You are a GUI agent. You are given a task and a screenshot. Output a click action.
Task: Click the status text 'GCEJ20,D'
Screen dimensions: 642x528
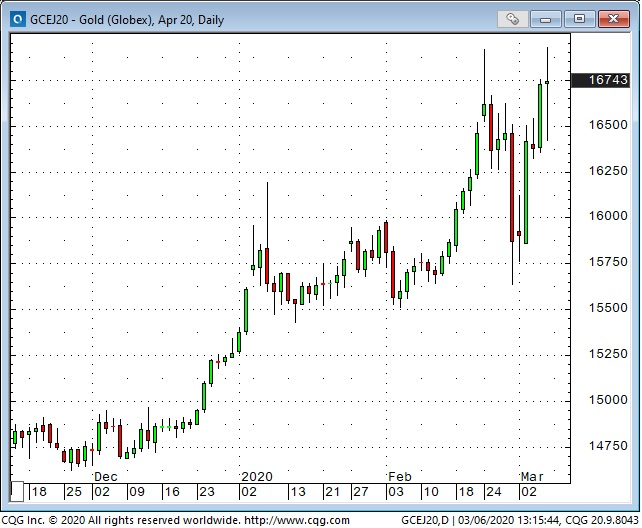pyautogui.click(x=425, y=521)
